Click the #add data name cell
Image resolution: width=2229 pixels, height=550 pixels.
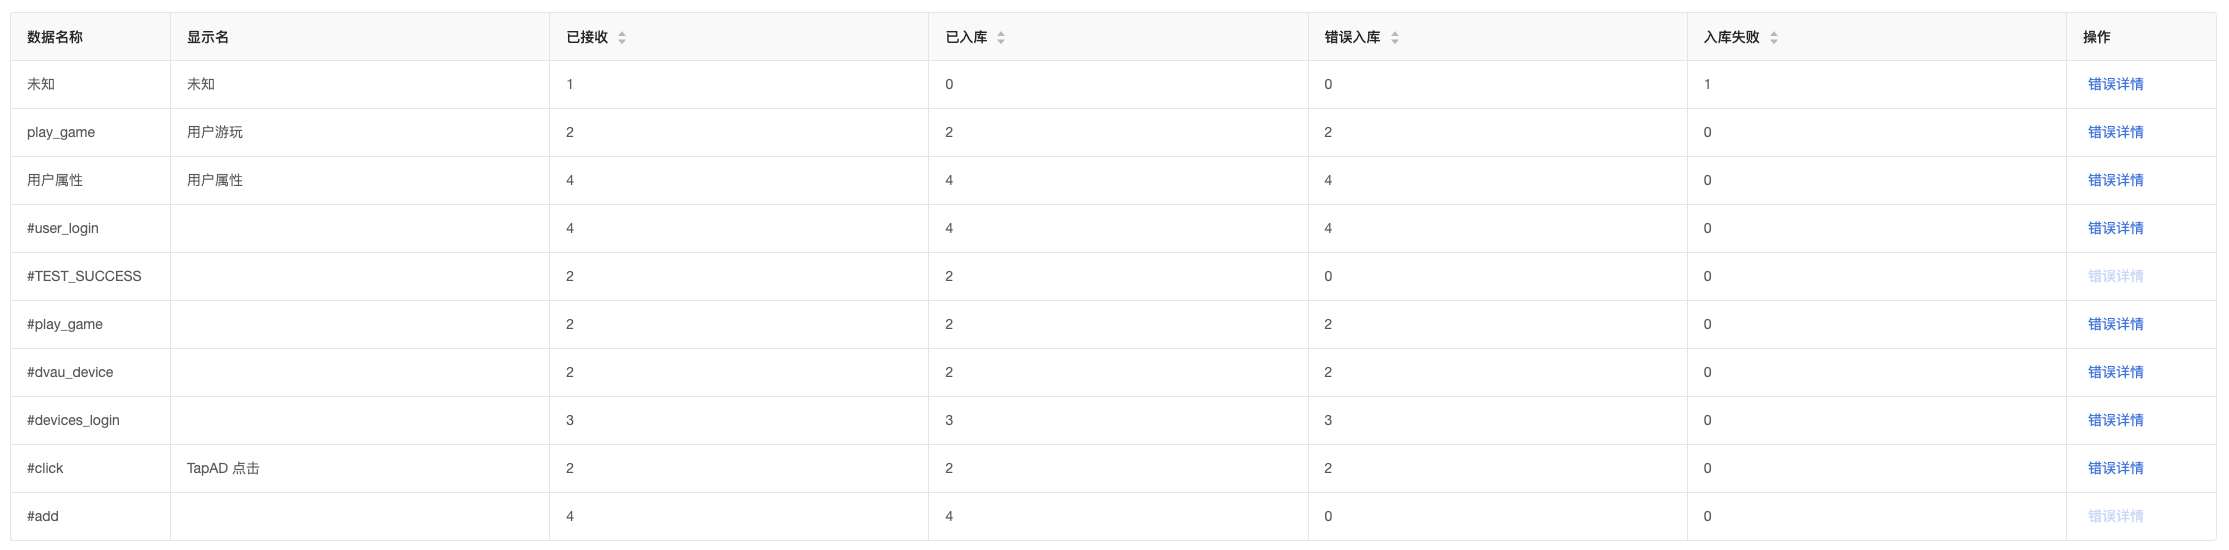(x=91, y=516)
